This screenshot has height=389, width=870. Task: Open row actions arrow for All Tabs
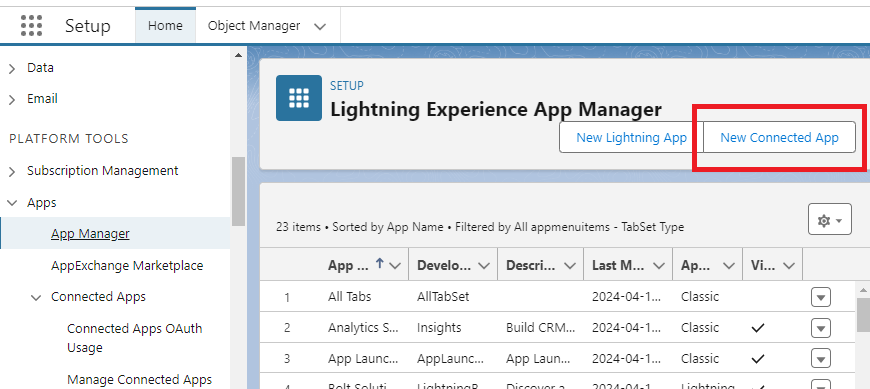point(821,297)
